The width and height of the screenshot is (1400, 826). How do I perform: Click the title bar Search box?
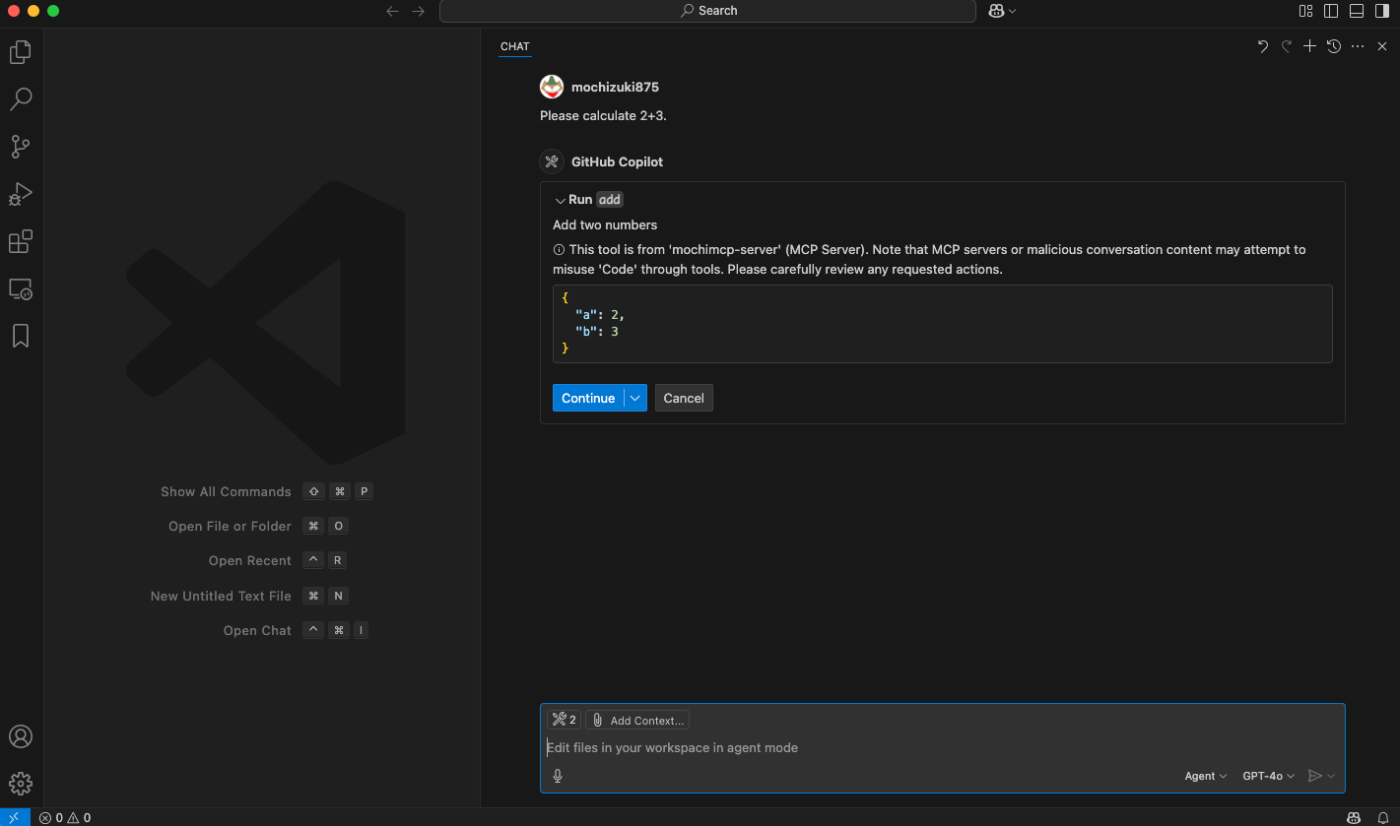click(x=708, y=11)
